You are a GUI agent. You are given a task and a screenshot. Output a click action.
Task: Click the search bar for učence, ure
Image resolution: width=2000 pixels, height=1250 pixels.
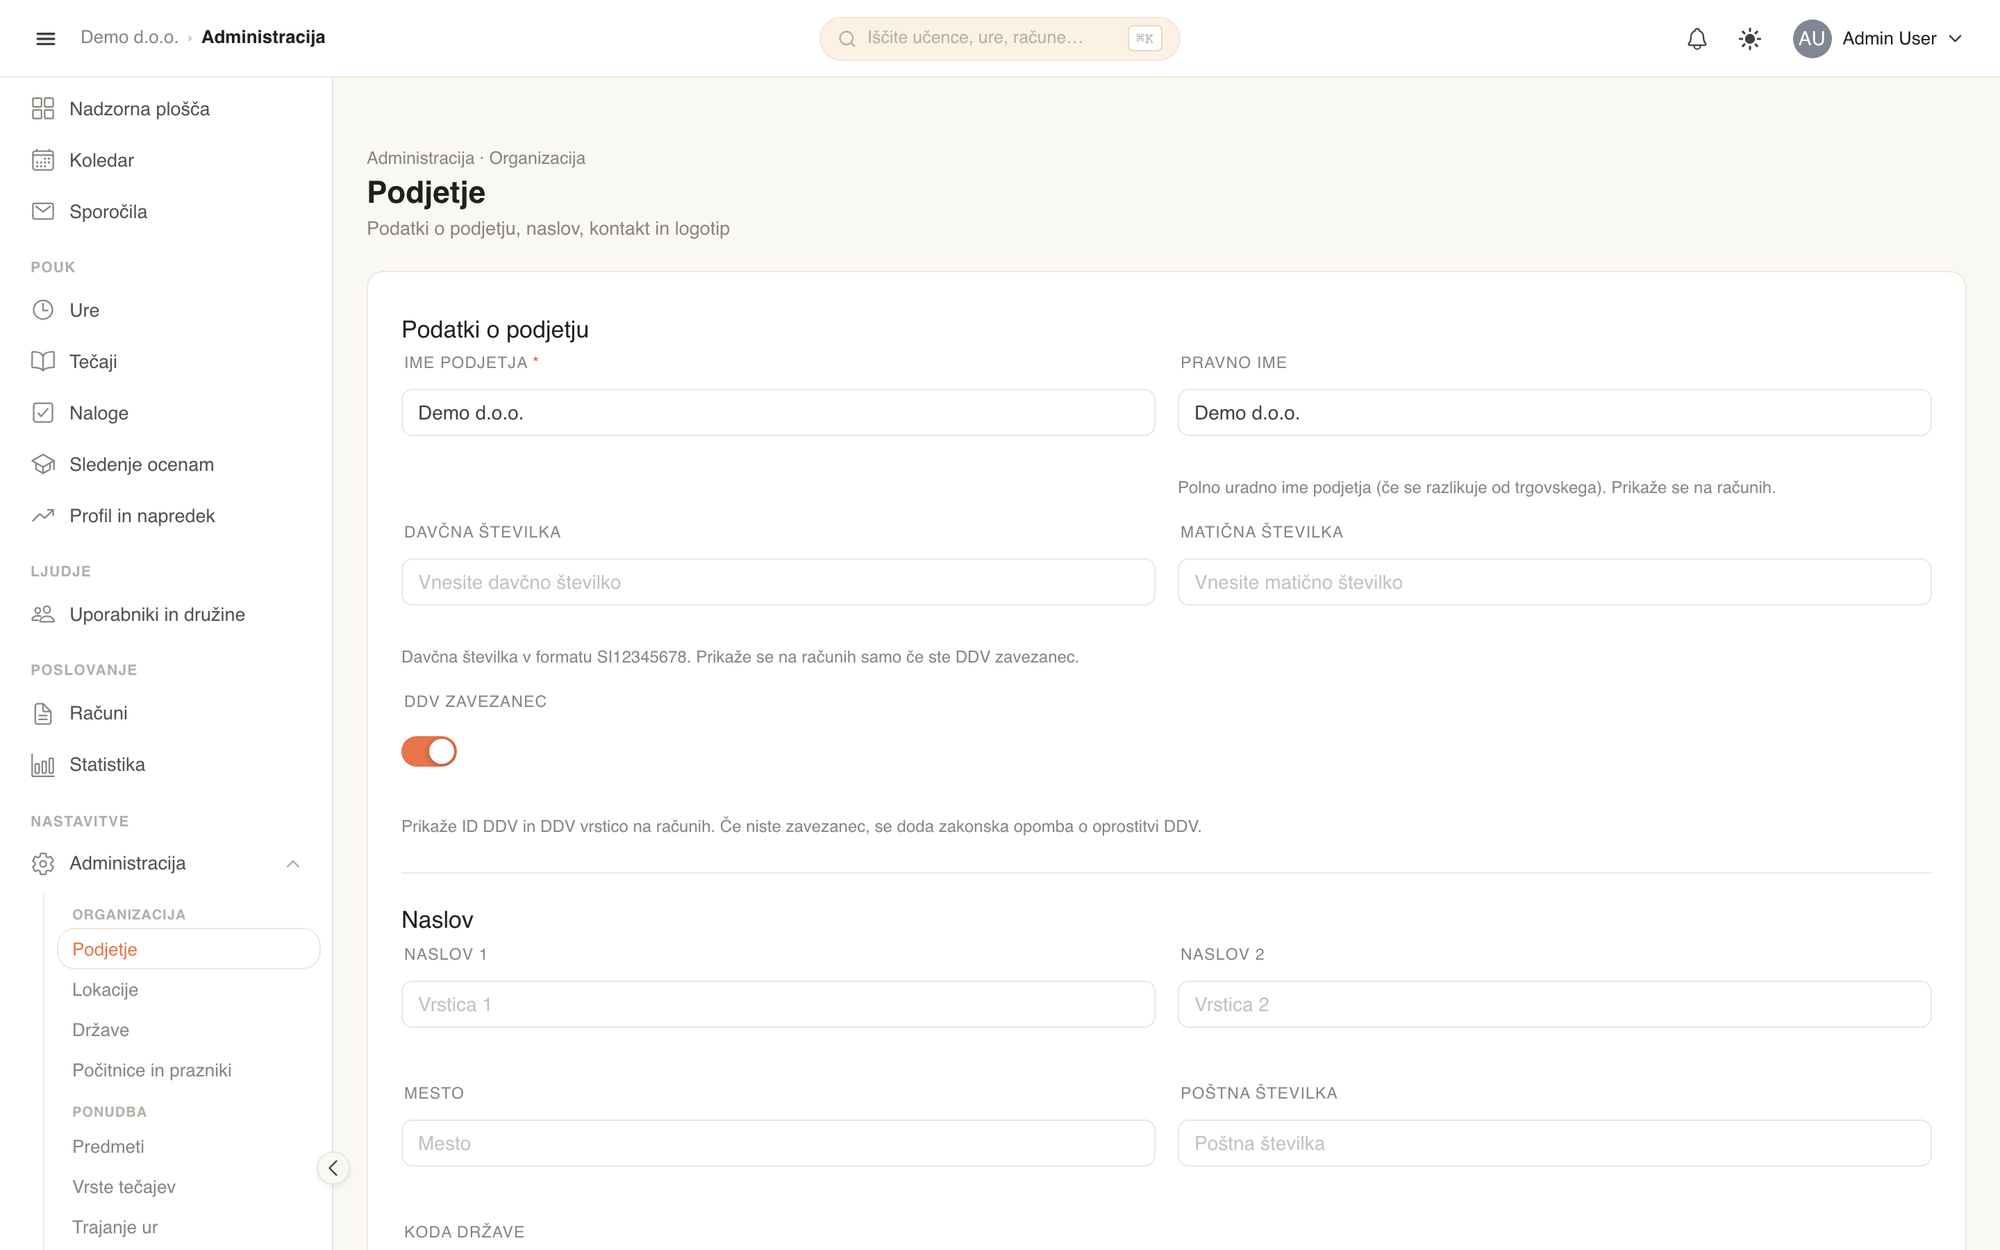(x=1000, y=38)
